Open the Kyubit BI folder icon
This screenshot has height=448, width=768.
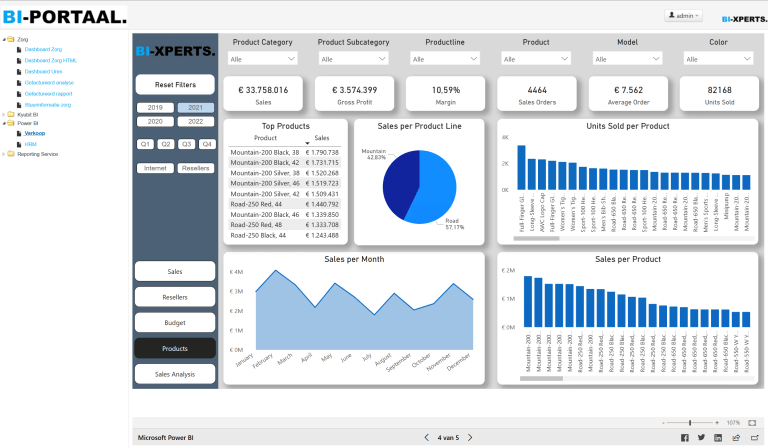tap(11, 115)
